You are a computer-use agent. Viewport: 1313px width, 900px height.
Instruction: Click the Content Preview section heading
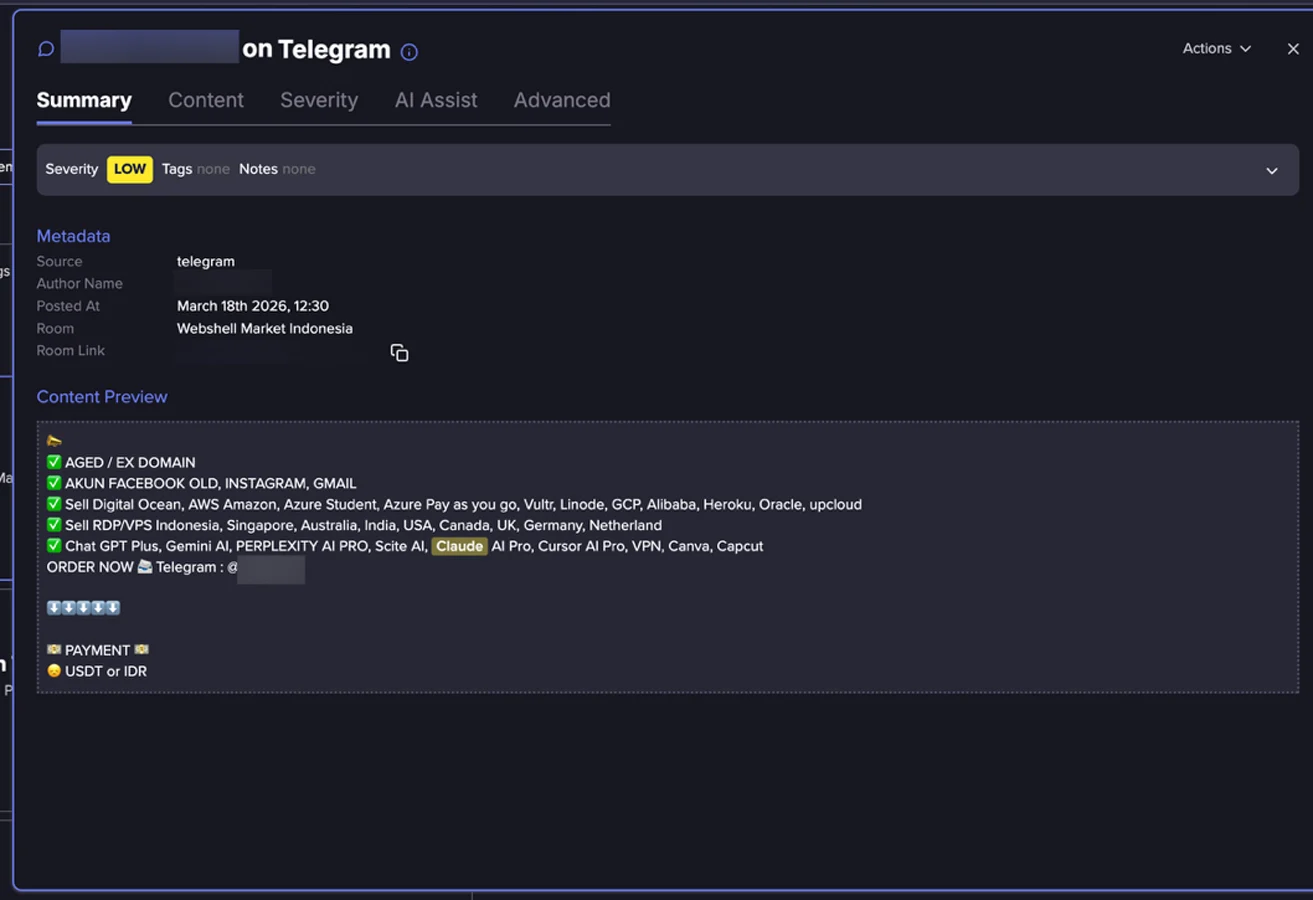pyautogui.click(x=102, y=397)
